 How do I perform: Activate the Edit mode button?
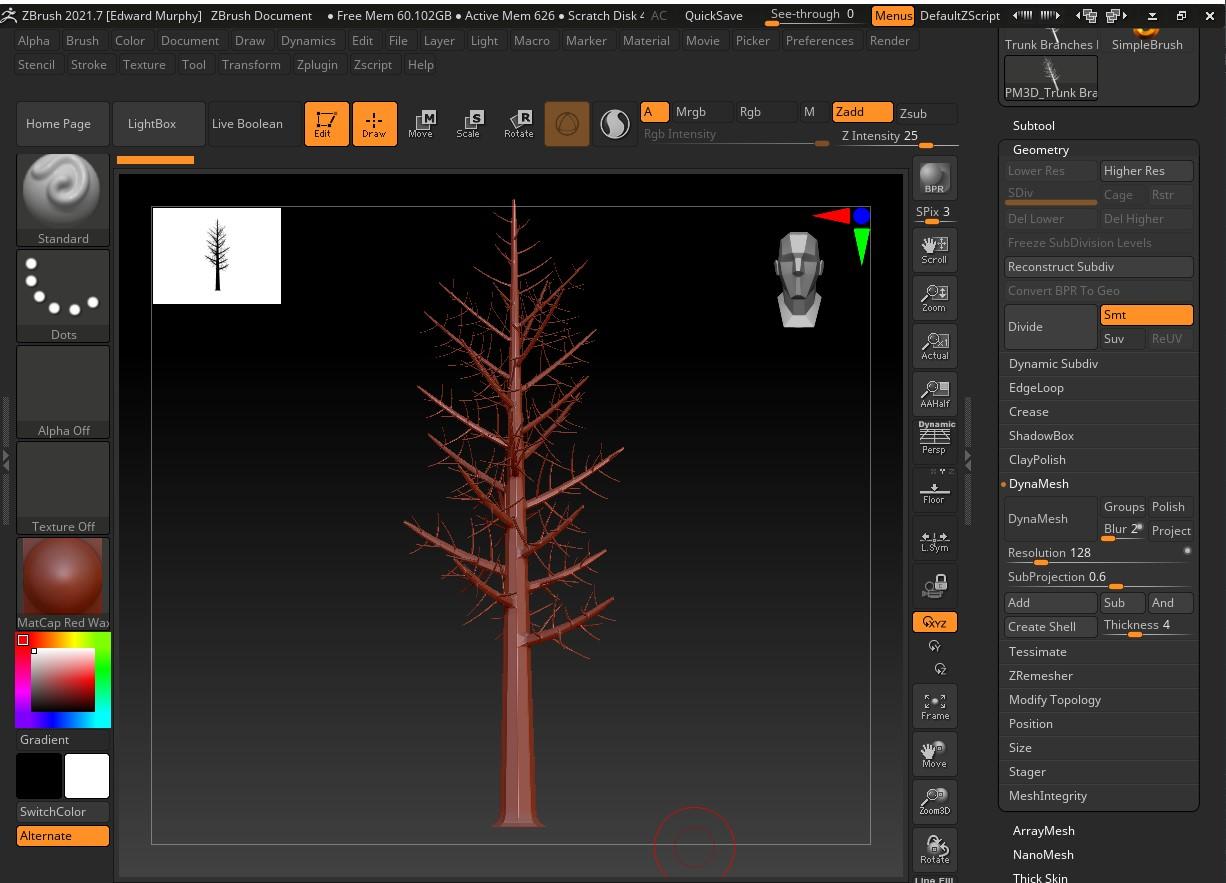[x=326, y=124]
